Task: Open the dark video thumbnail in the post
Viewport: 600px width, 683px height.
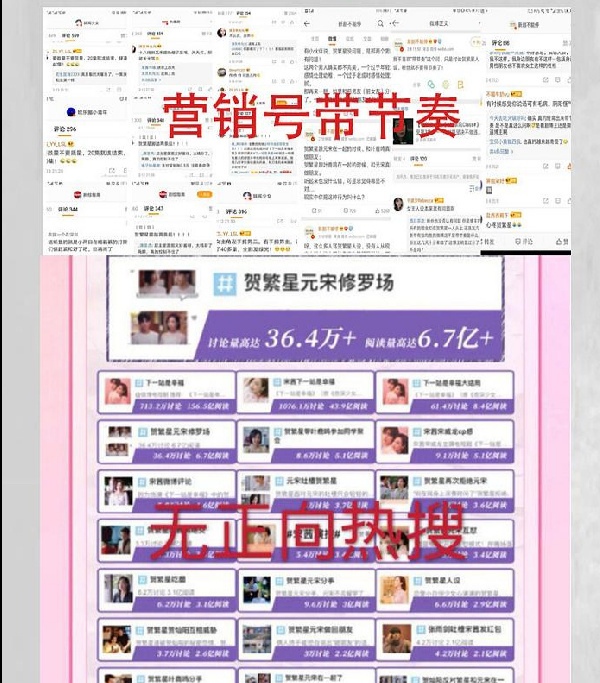Action: pos(403,131)
